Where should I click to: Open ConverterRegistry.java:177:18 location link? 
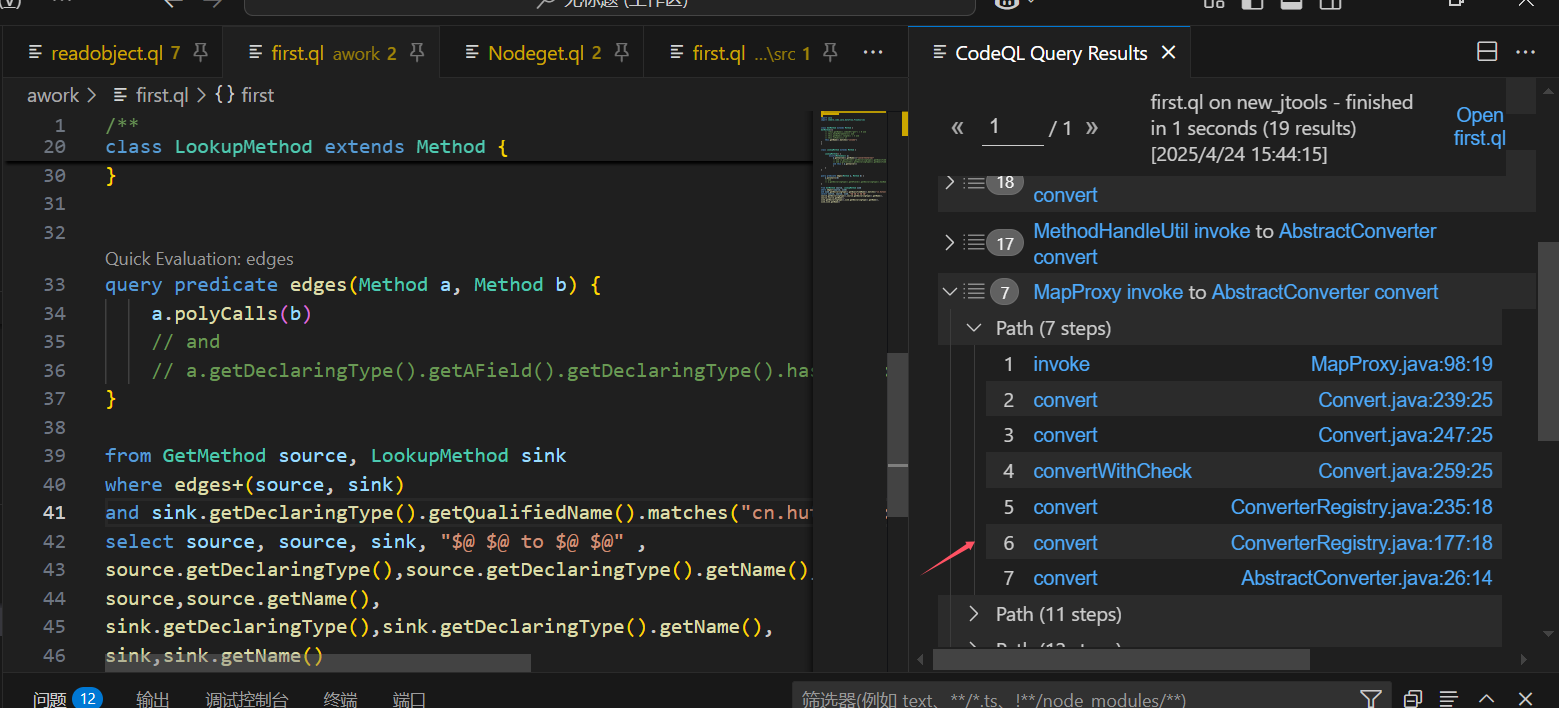tap(1361, 543)
